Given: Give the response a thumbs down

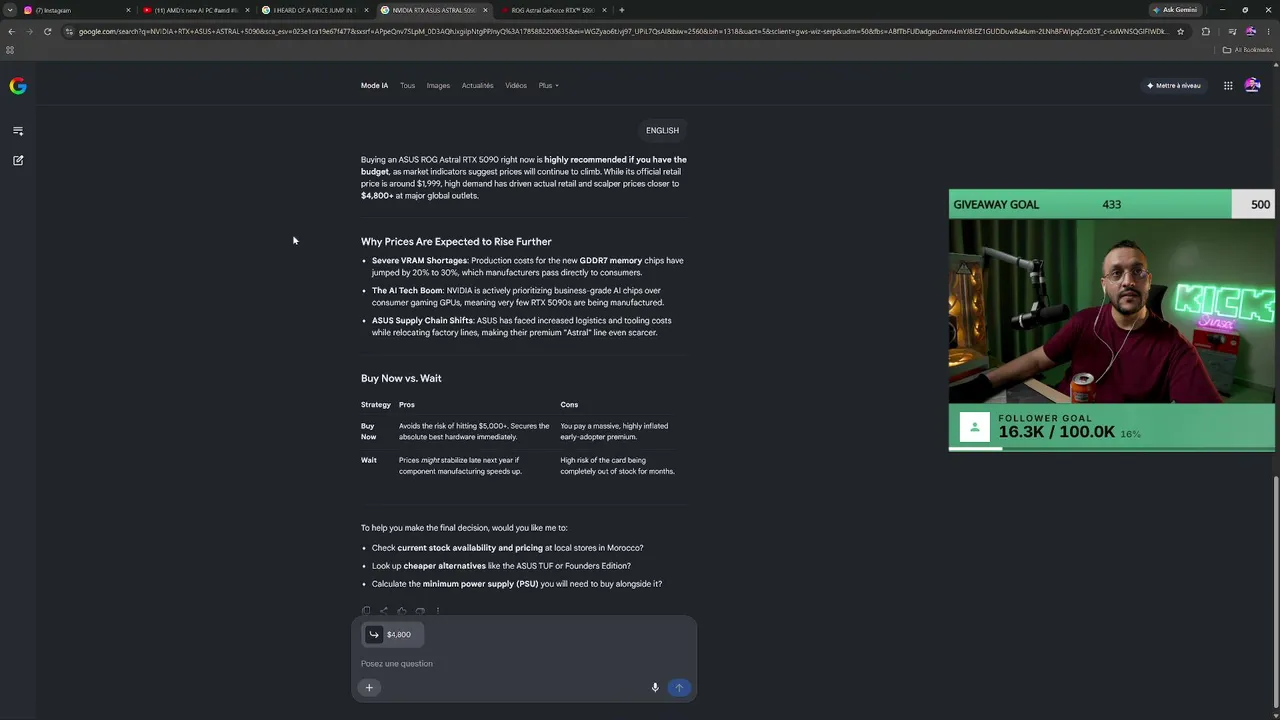Looking at the screenshot, I should [x=420, y=610].
